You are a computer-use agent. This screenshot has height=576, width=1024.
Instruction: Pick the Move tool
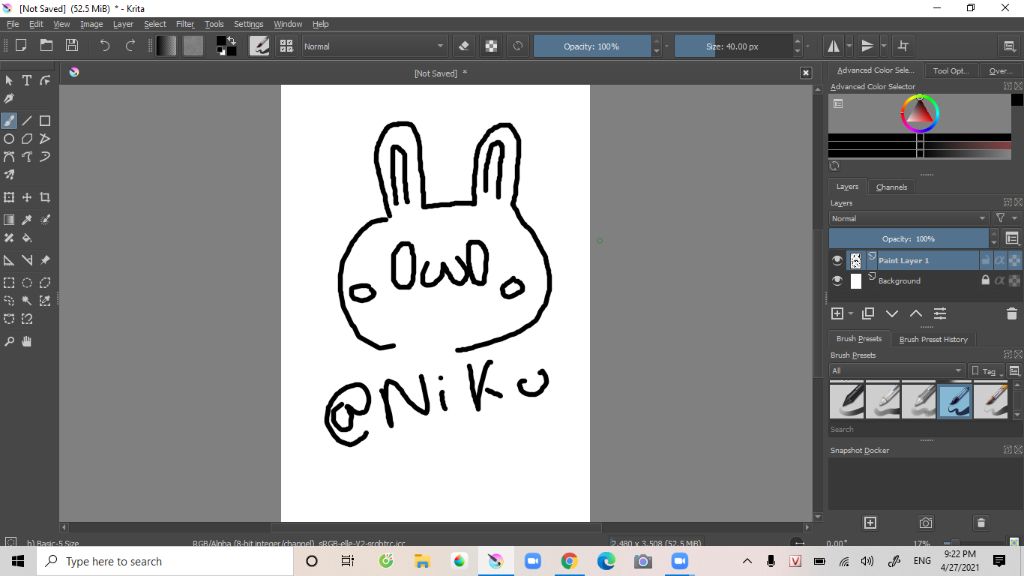tap(27, 197)
